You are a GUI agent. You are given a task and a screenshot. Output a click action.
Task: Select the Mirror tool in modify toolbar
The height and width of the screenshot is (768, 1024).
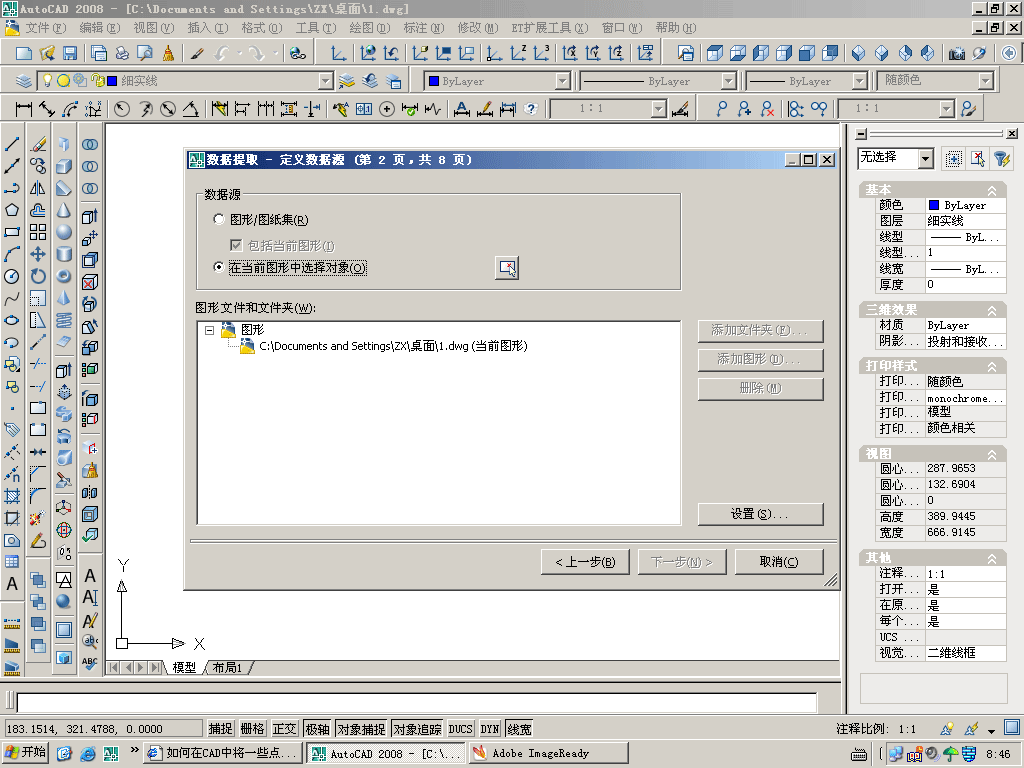(38, 188)
